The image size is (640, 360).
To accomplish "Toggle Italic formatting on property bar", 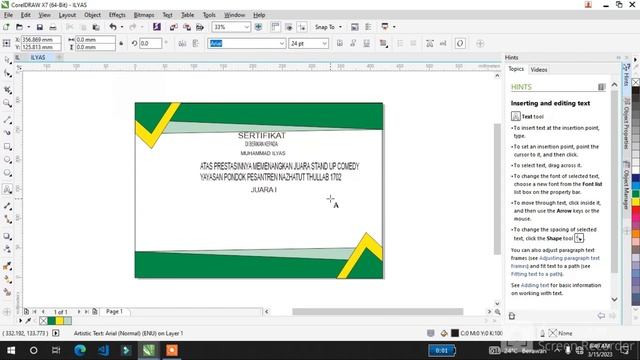I will (353, 43).
